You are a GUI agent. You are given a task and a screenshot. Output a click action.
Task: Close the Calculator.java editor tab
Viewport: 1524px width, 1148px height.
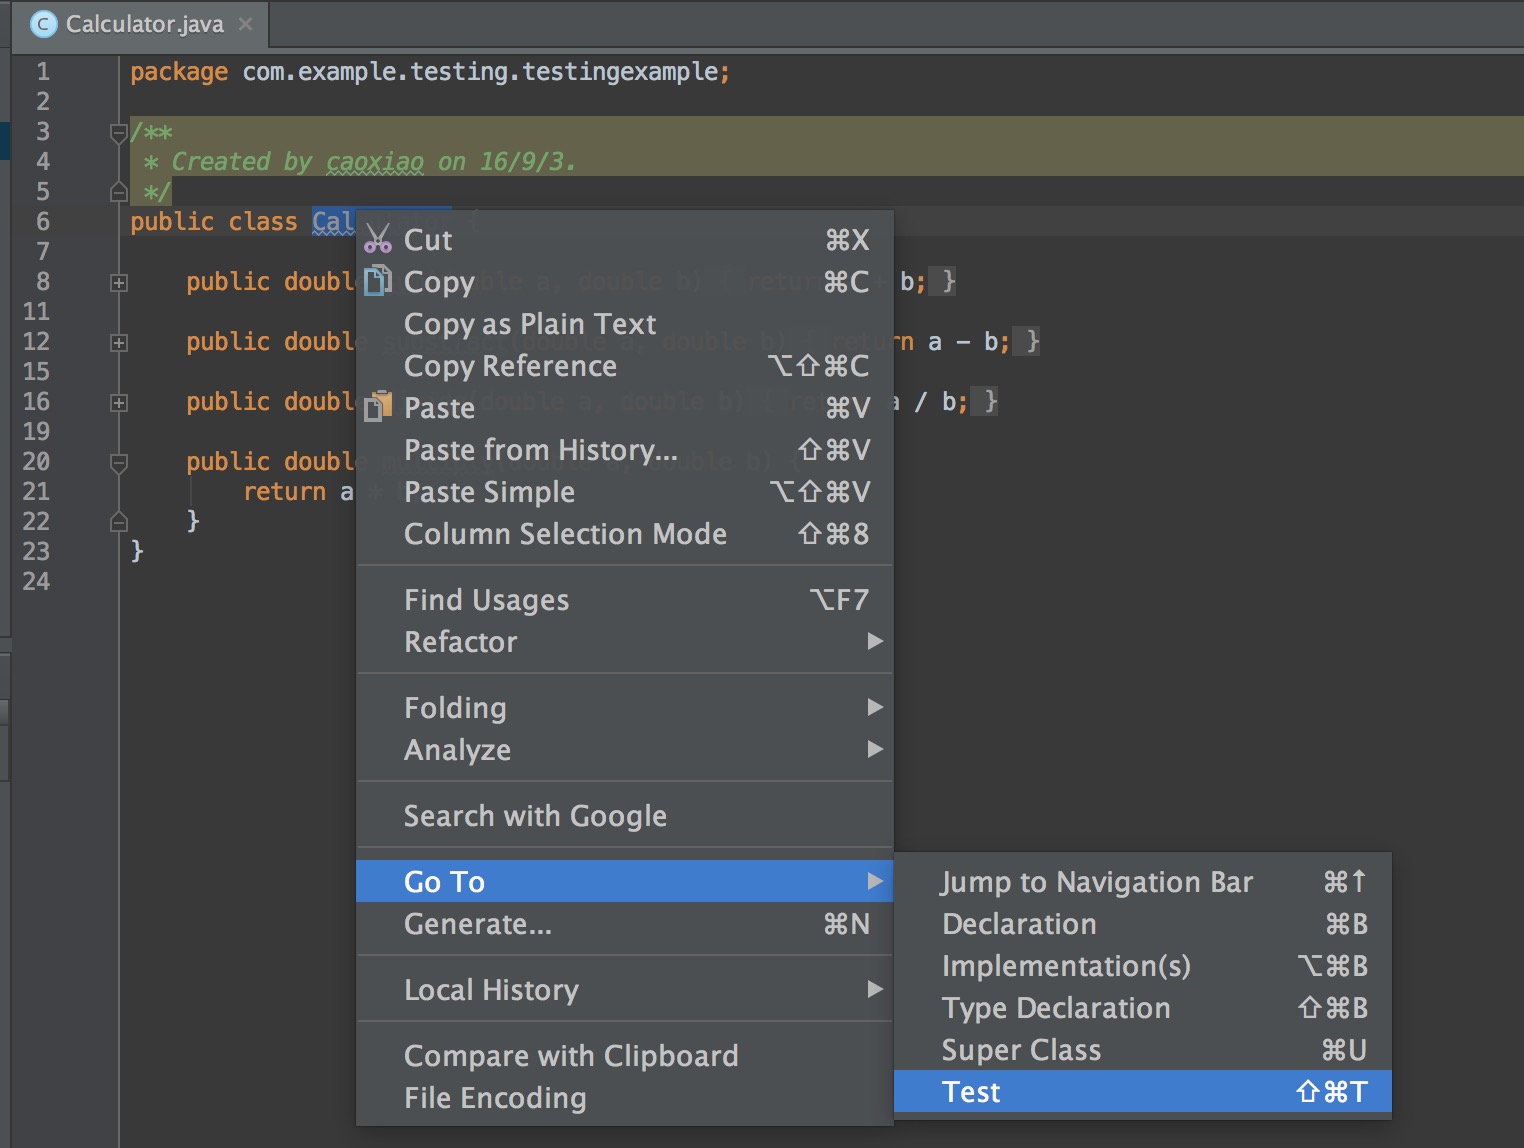(x=245, y=24)
